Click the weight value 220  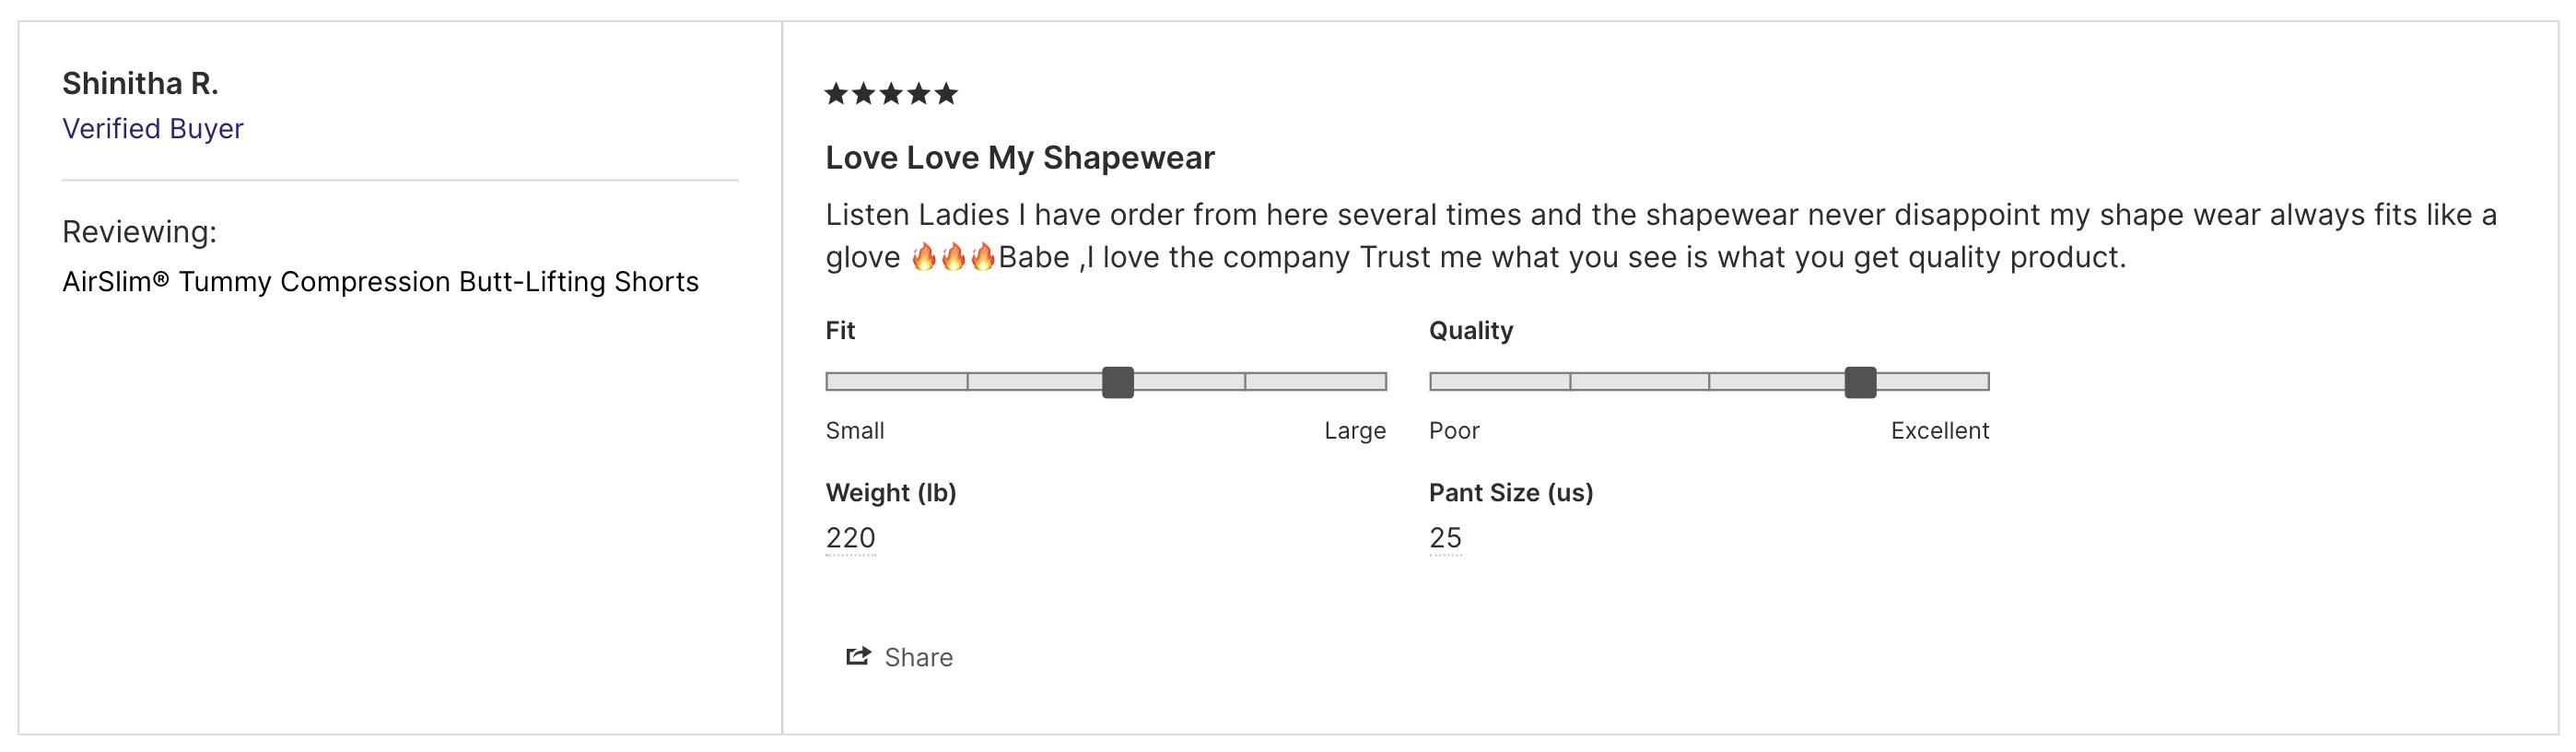(850, 538)
